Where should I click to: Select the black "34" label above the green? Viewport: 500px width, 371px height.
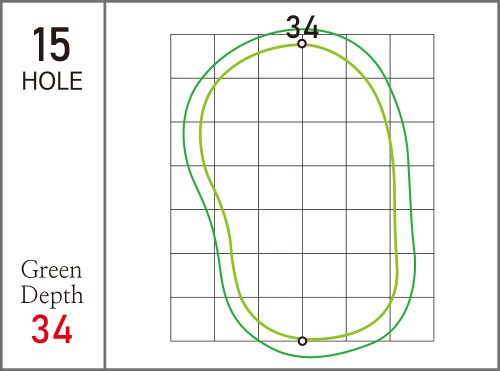coord(302,27)
